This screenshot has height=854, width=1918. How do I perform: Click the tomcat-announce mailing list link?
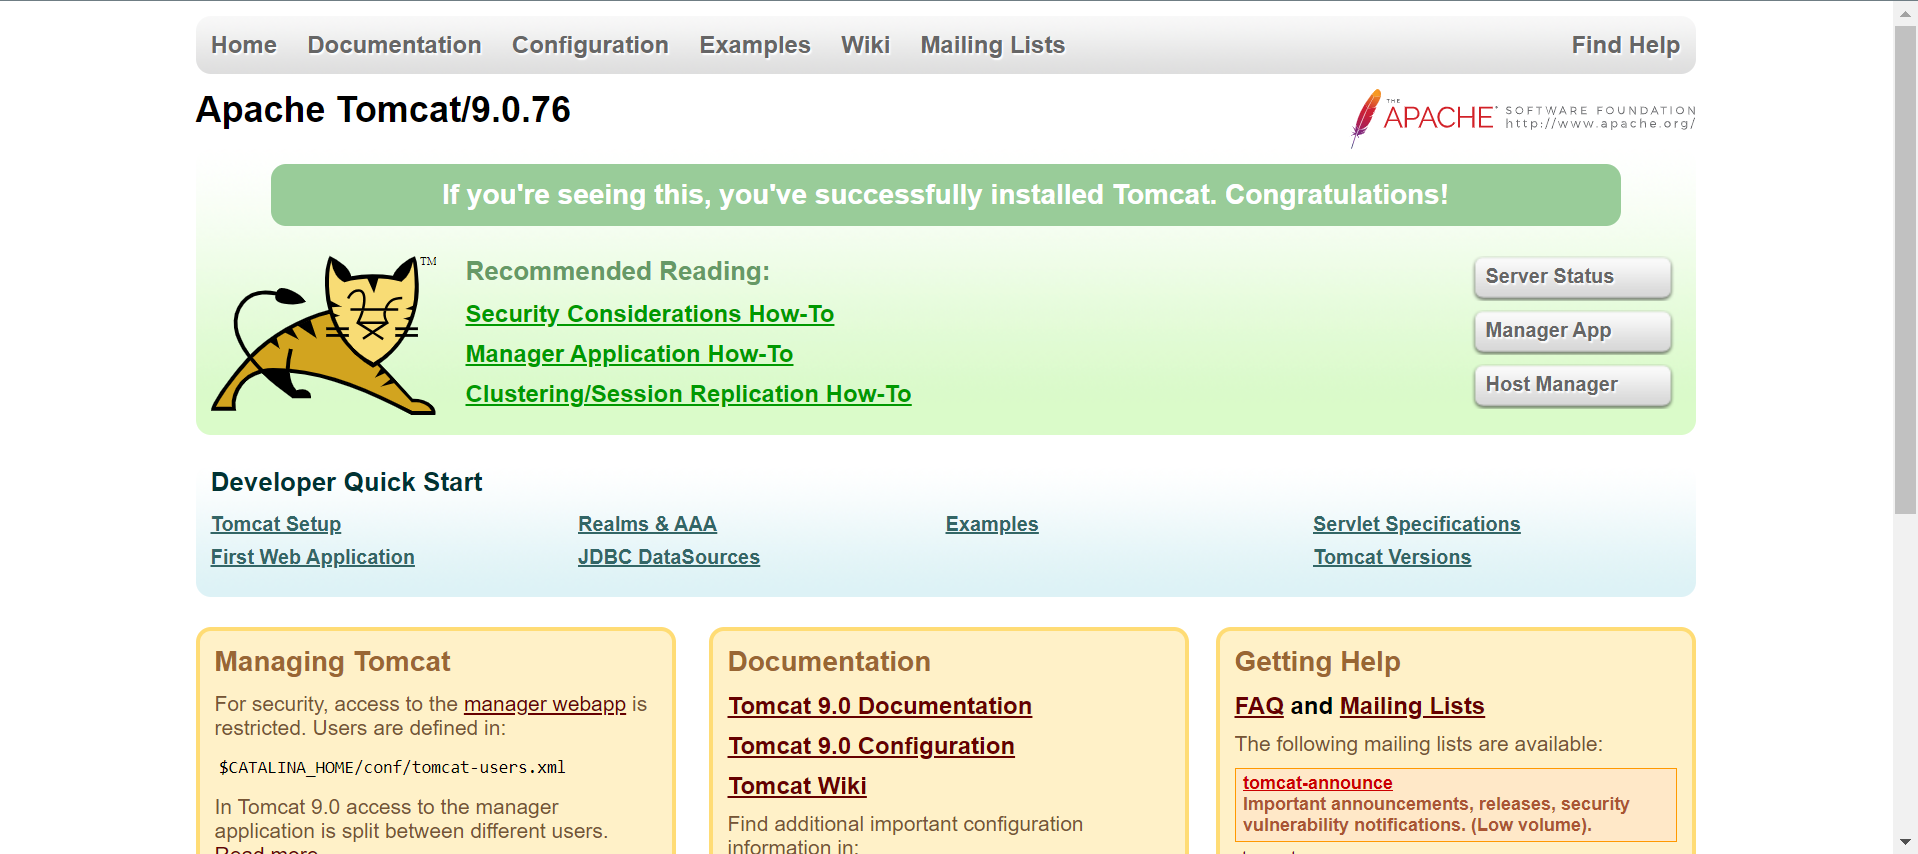tap(1317, 783)
